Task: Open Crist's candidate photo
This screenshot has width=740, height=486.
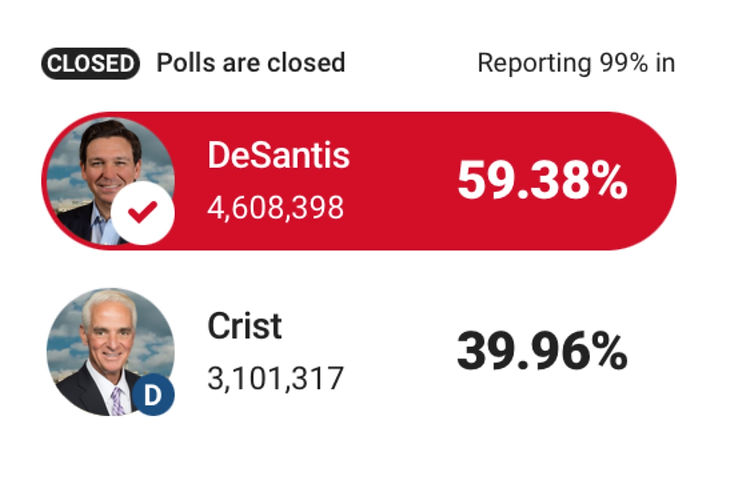Action: pyautogui.click(x=110, y=352)
